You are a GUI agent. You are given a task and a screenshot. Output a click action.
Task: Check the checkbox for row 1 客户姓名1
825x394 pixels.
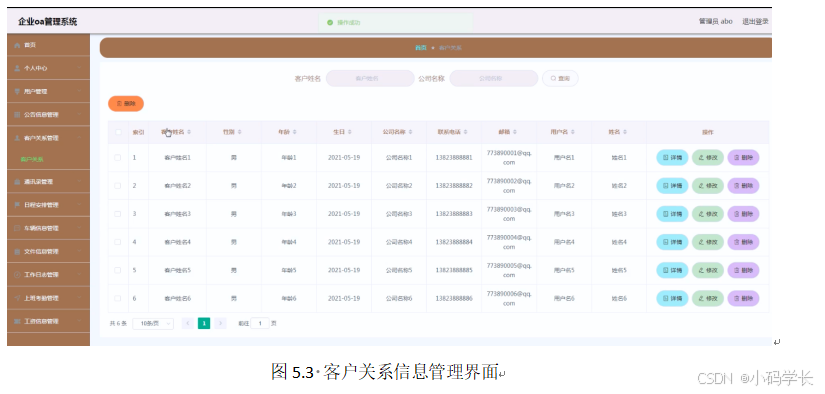point(118,157)
